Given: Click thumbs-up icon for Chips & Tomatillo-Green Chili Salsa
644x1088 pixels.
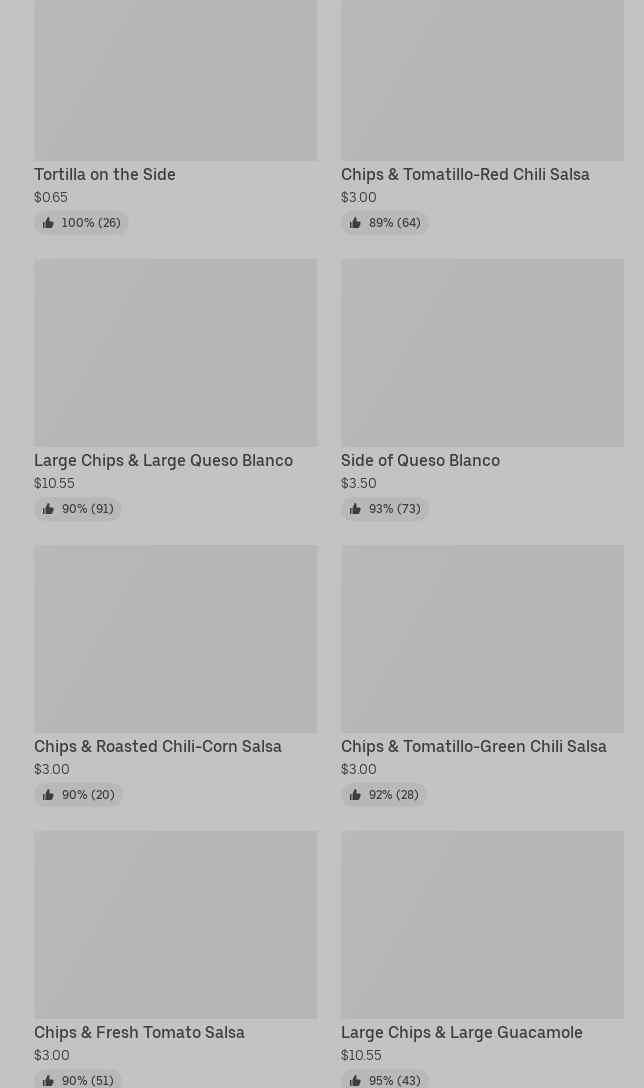Looking at the screenshot, I should click(355, 795).
